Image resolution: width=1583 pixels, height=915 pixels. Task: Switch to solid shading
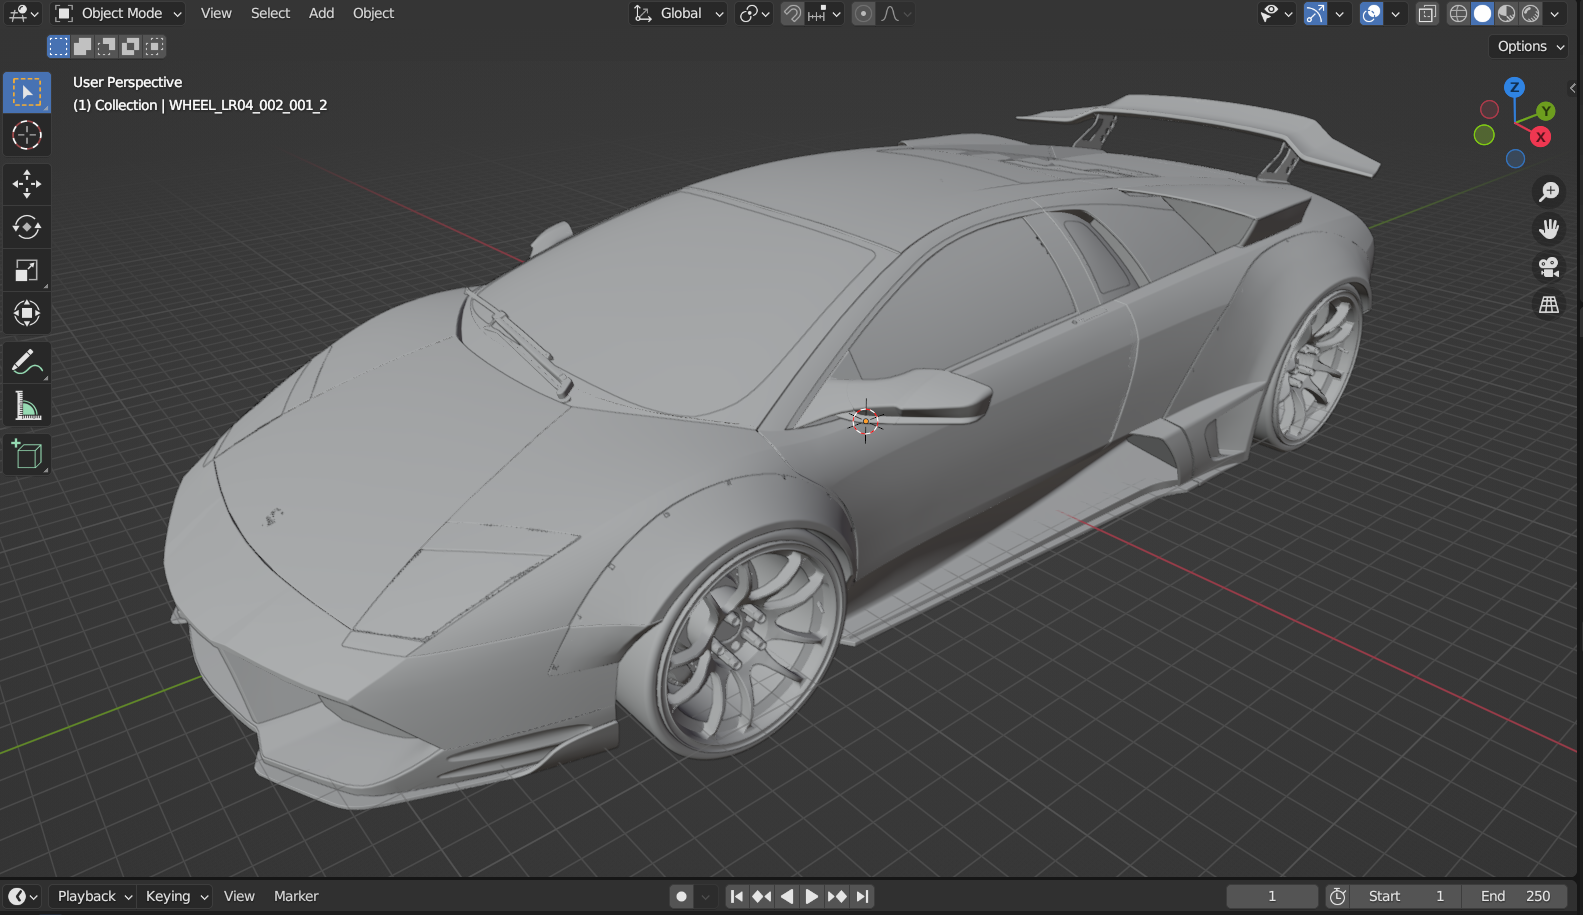click(x=1483, y=14)
